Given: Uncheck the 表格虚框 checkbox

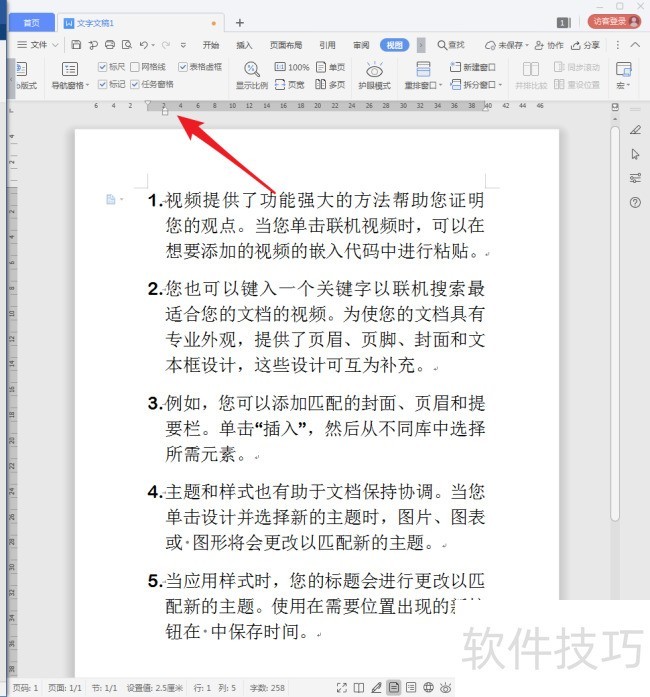Looking at the screenshot, I should click(182, 67).
